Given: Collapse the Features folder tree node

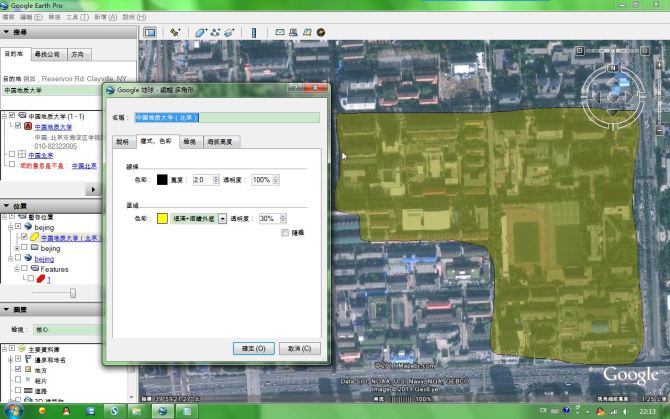Looking at the screenshot, I should click(x=17, y=269).
